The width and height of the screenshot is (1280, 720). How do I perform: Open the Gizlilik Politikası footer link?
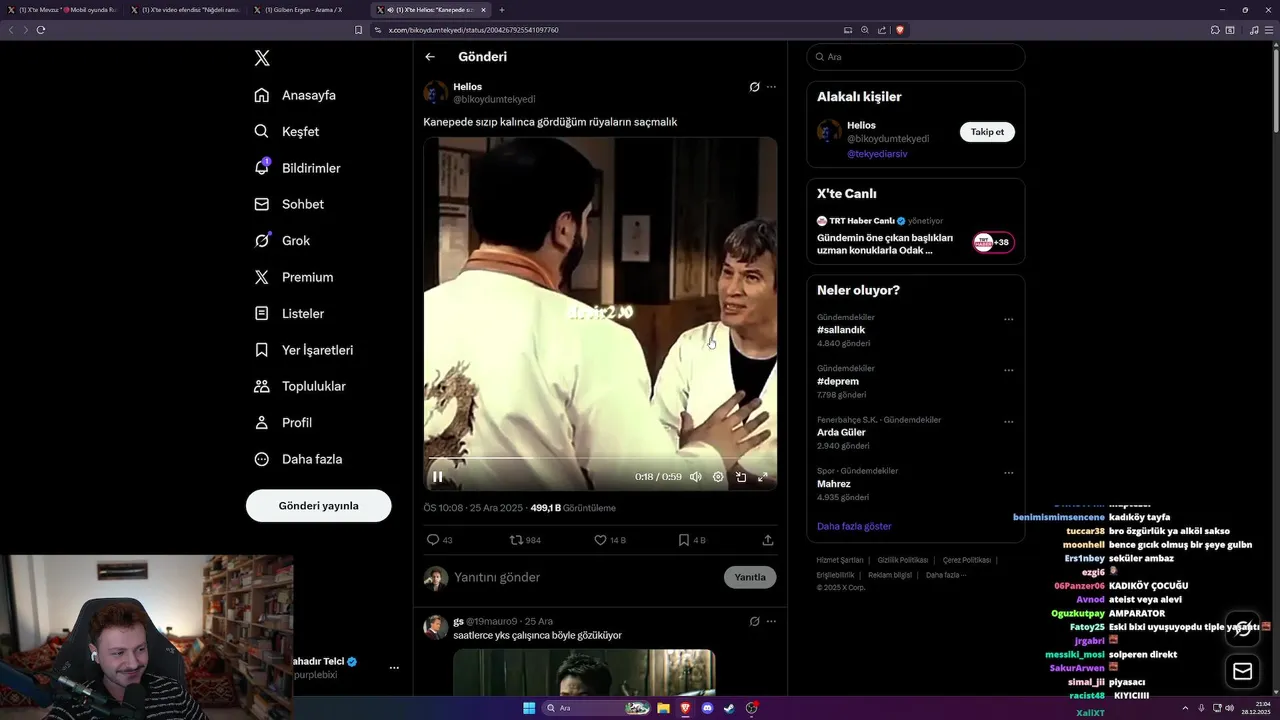902,560
